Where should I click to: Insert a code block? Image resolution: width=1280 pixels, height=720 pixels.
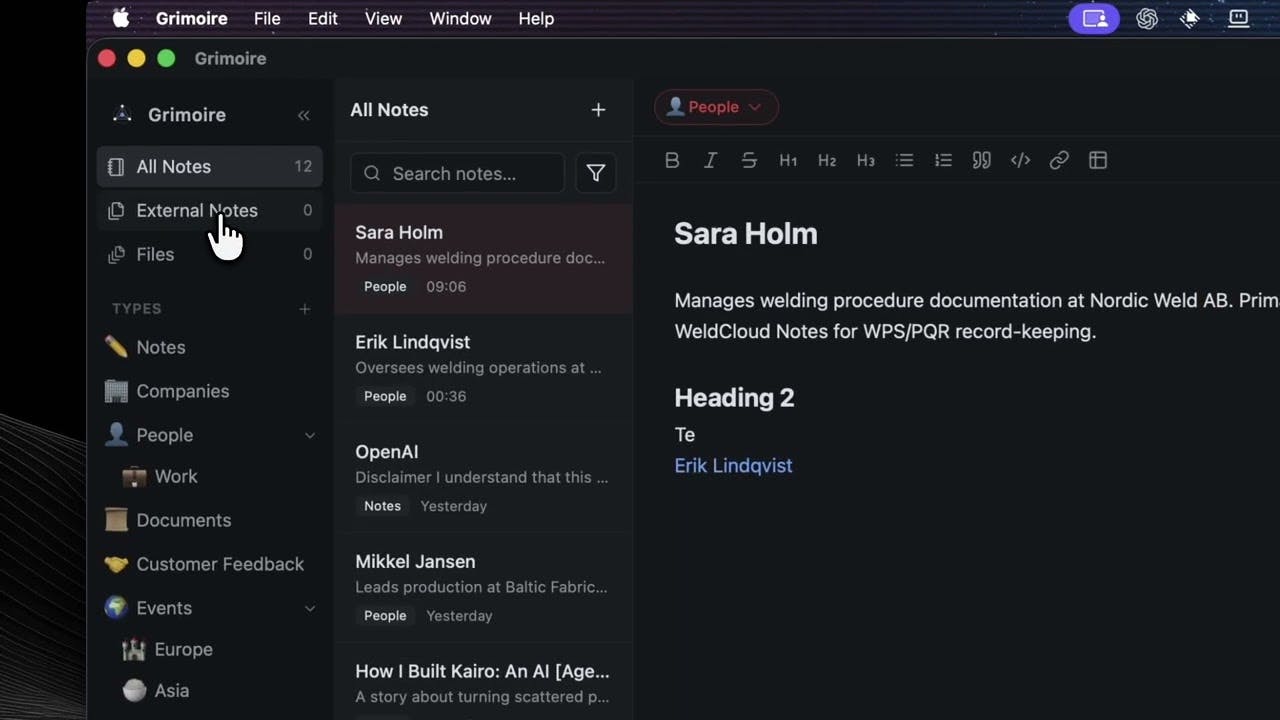pos(1020,160)
